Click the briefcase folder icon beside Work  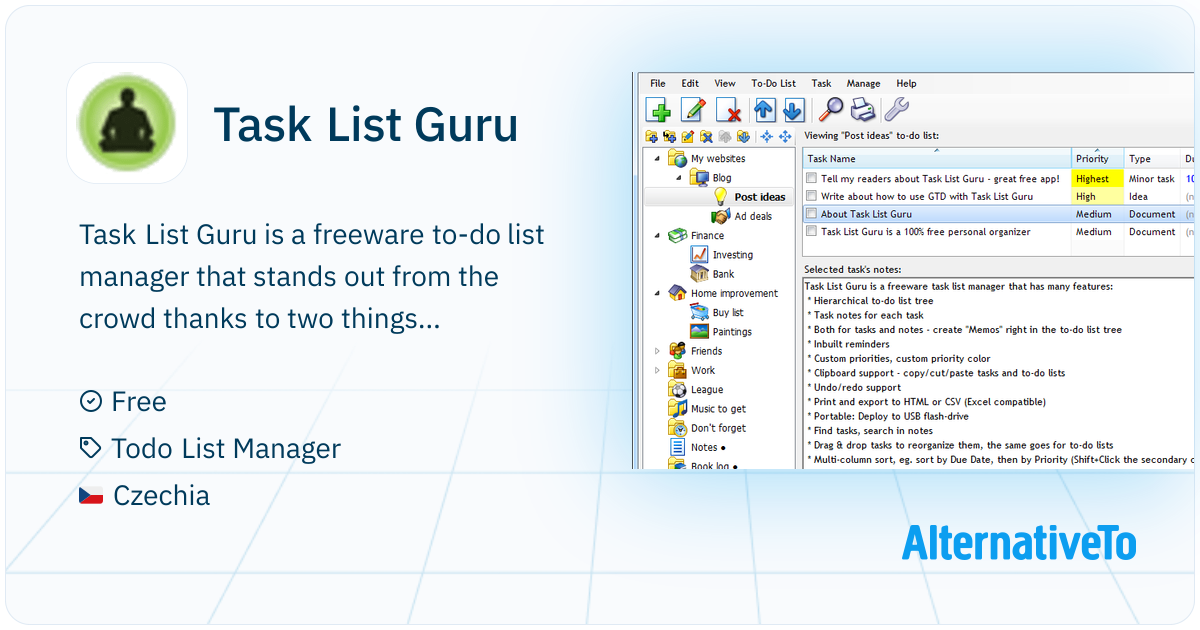(x=677, y=370)
